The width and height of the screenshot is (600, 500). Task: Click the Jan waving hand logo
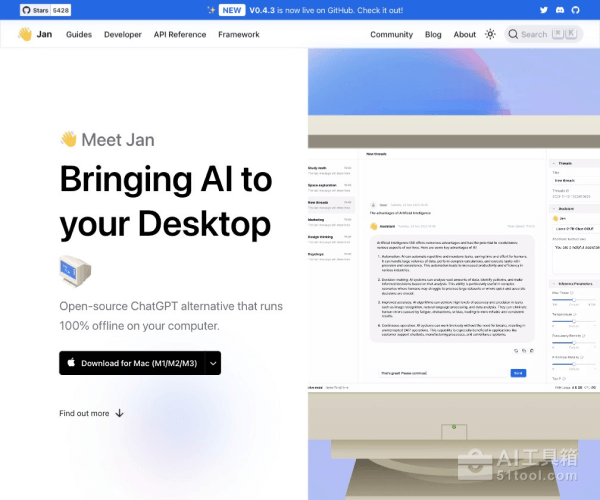[x=25, y=34]
